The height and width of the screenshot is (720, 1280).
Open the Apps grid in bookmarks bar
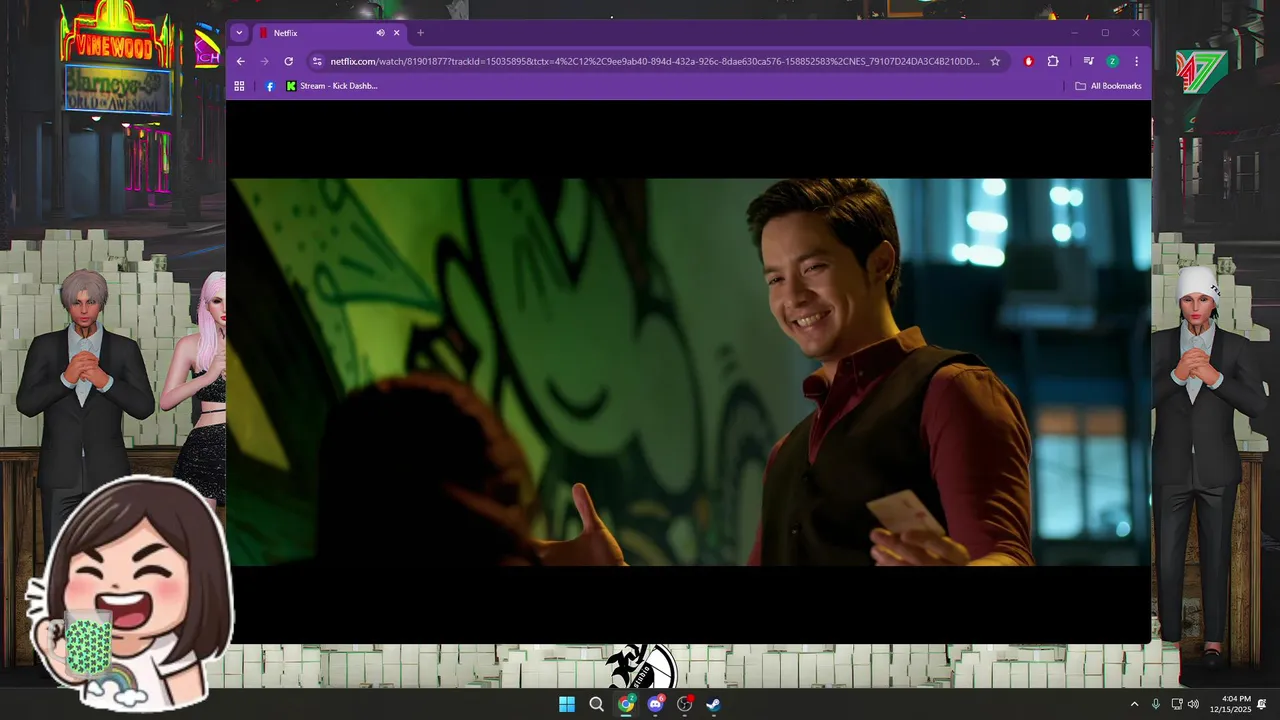tap(239, 86)
